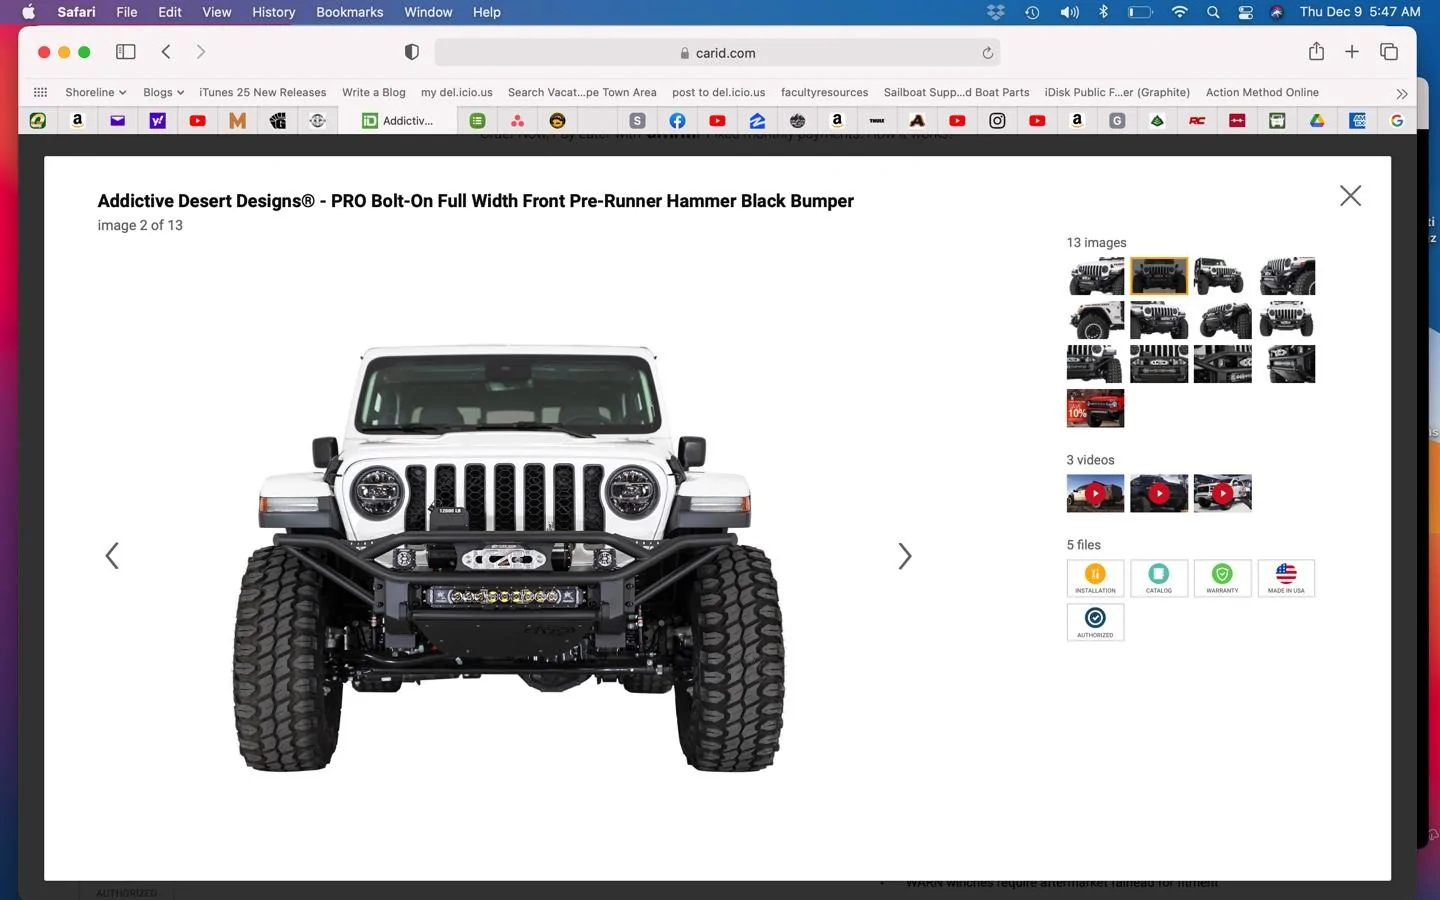The image size is (1440, 900).
Task: Play the first video thumbnail
Action: click(1095, 493)
